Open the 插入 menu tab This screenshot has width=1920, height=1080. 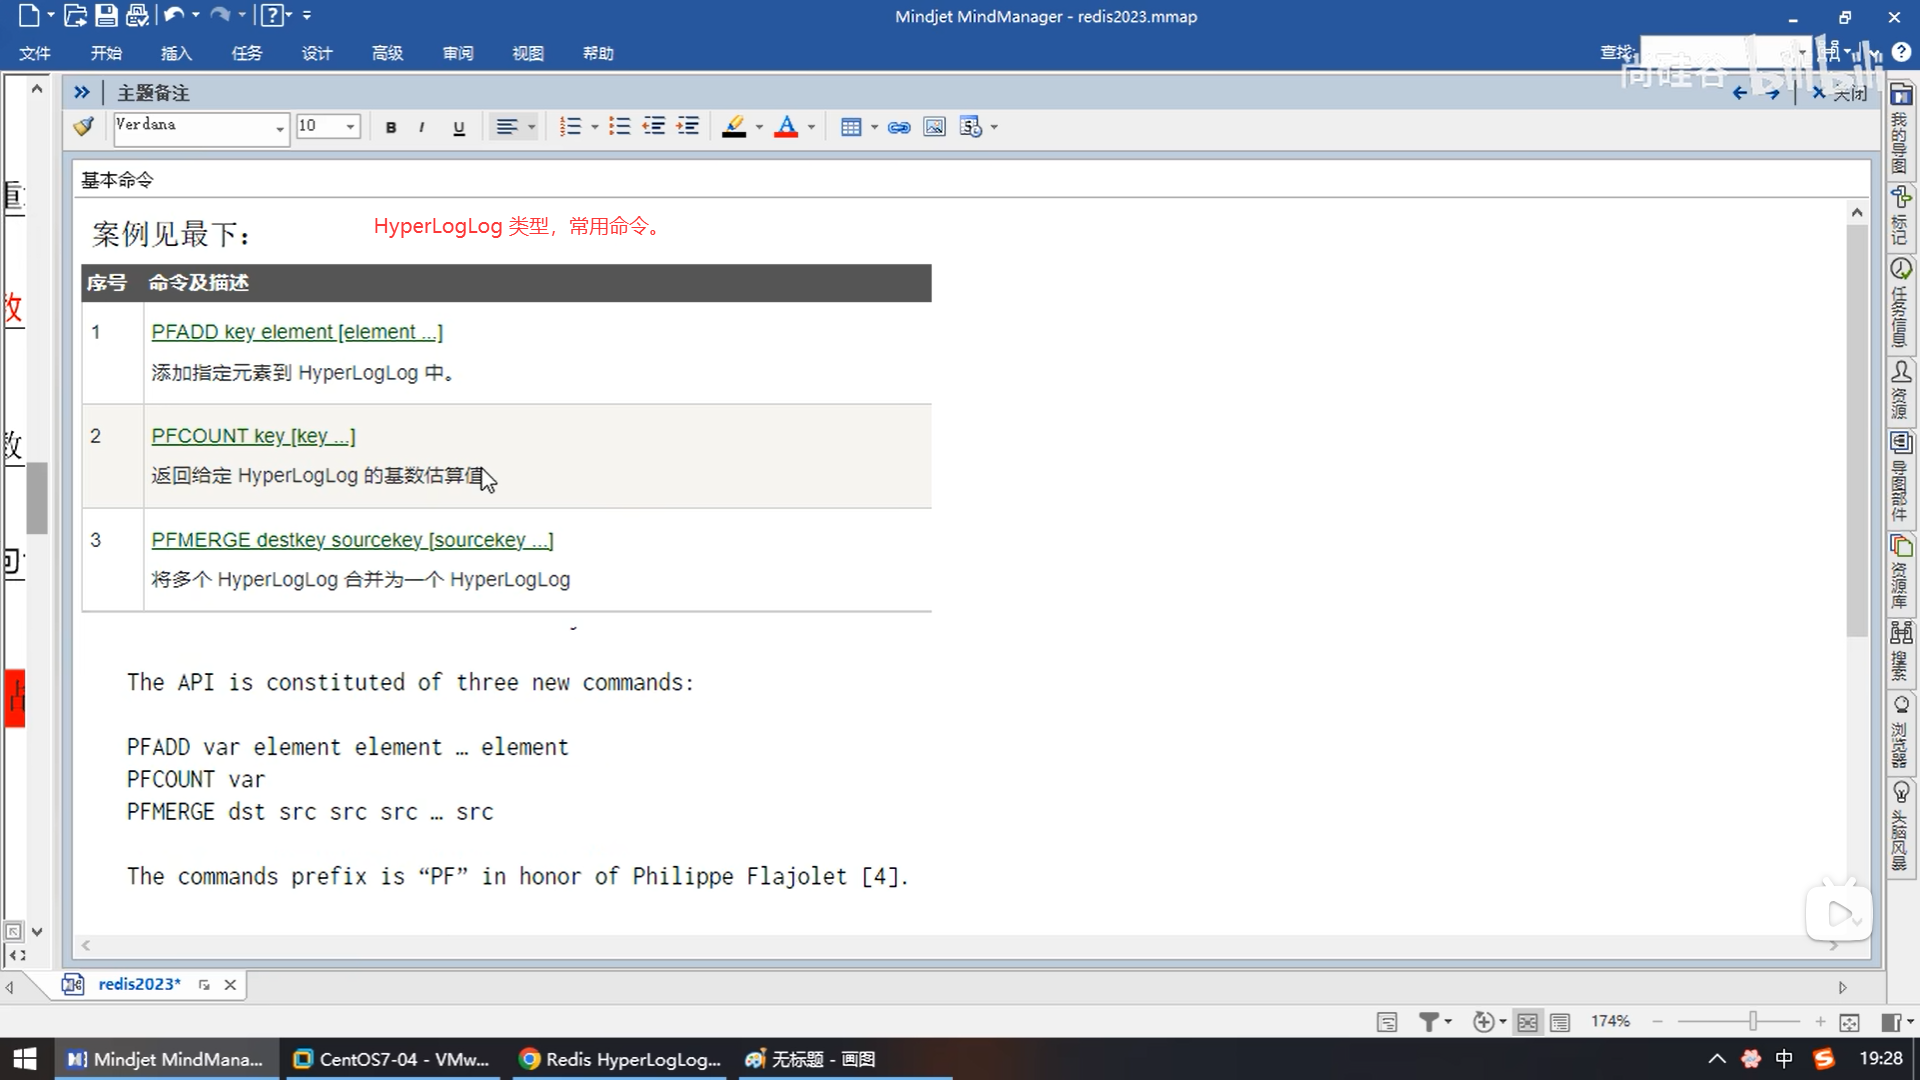pyautogui.click(x=176, y=53)
